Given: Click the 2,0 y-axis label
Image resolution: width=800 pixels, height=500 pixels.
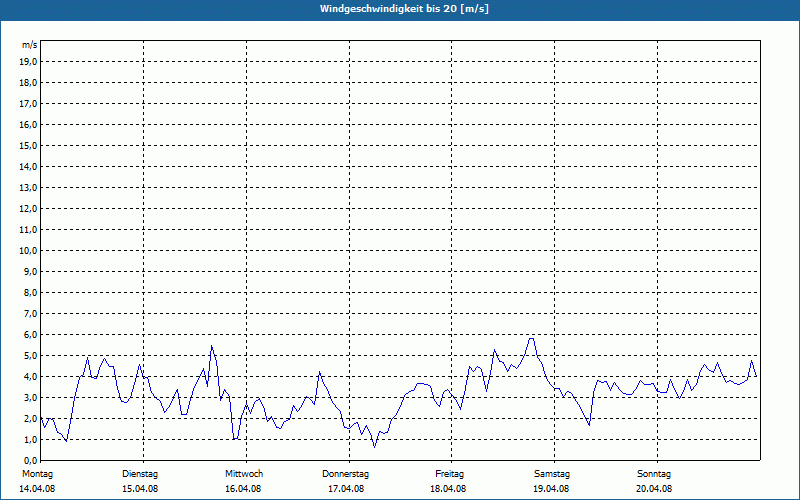Looking at the screenshot, I should pyautogui.click(x=30, y=418).
